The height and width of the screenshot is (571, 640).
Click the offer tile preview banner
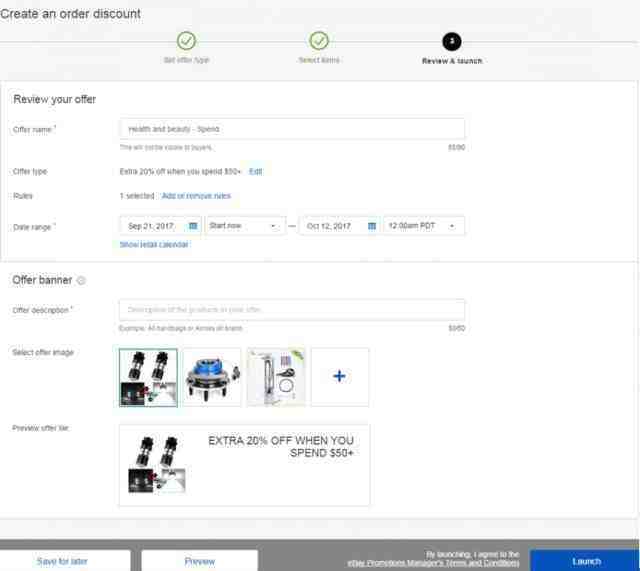(x=244, y=465)
